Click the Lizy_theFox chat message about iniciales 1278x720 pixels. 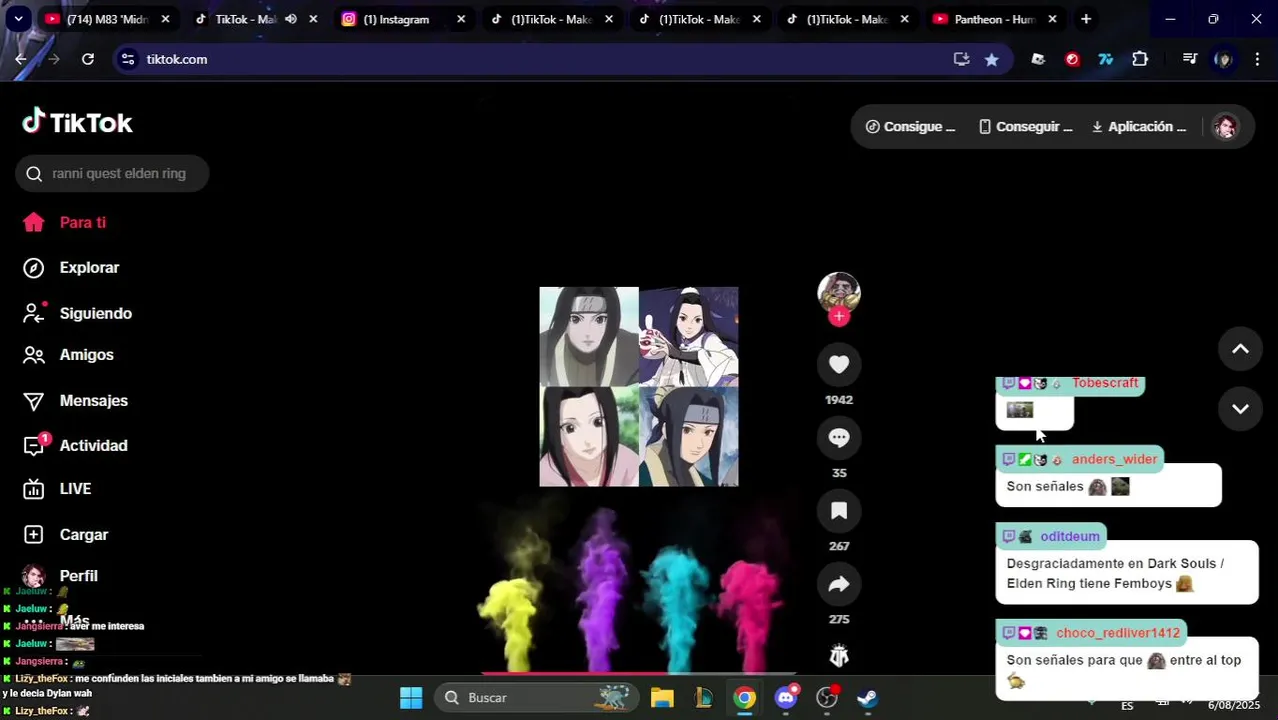pyautogui.click(x=178, y=685)
